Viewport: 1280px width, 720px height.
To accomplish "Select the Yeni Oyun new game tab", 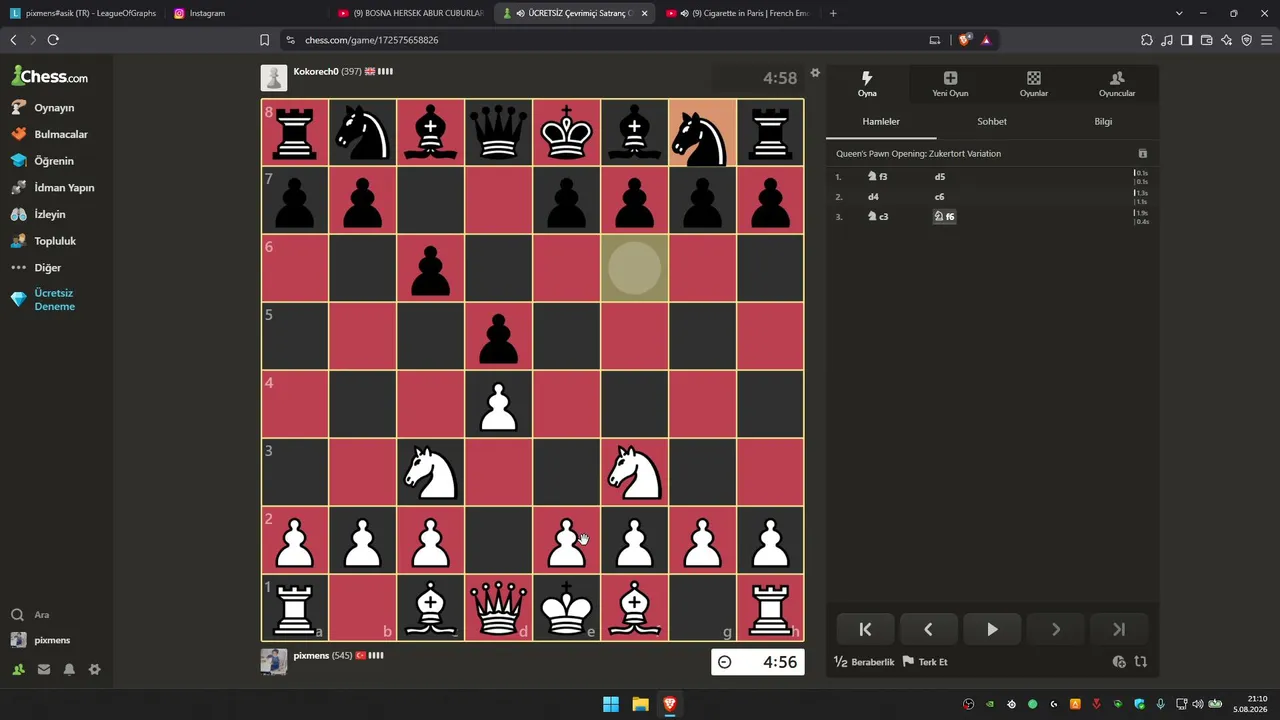I will (950, 84).
